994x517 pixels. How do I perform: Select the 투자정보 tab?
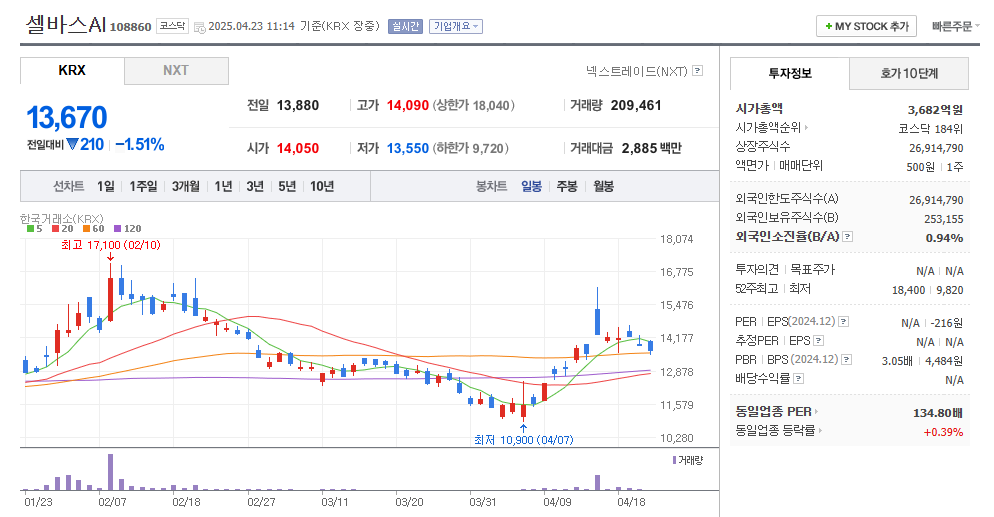[790, 73]
